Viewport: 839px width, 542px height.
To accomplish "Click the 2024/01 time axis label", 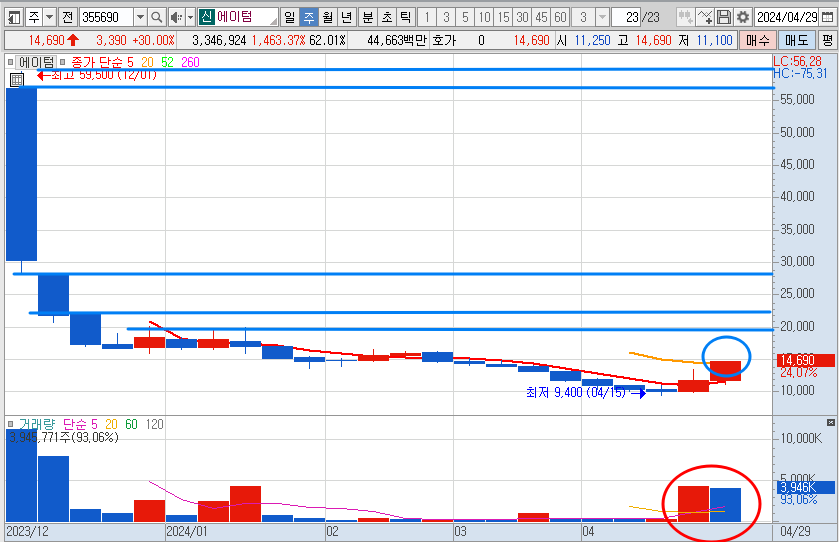I will (186, 531).
